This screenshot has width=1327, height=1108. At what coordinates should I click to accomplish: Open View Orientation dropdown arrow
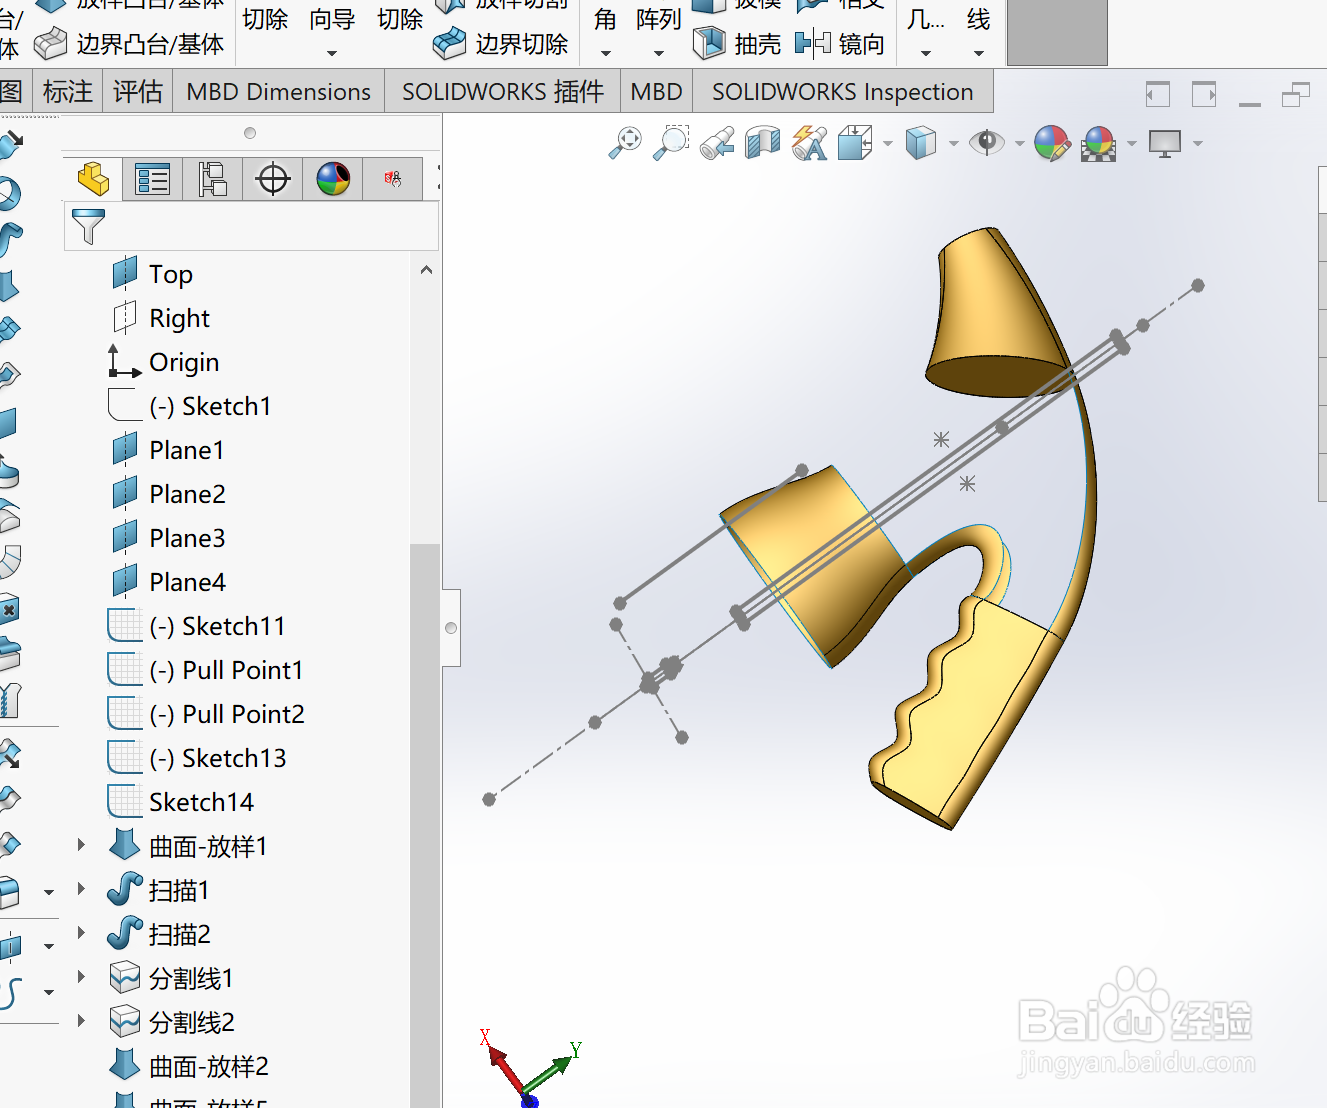coord(888,144)
